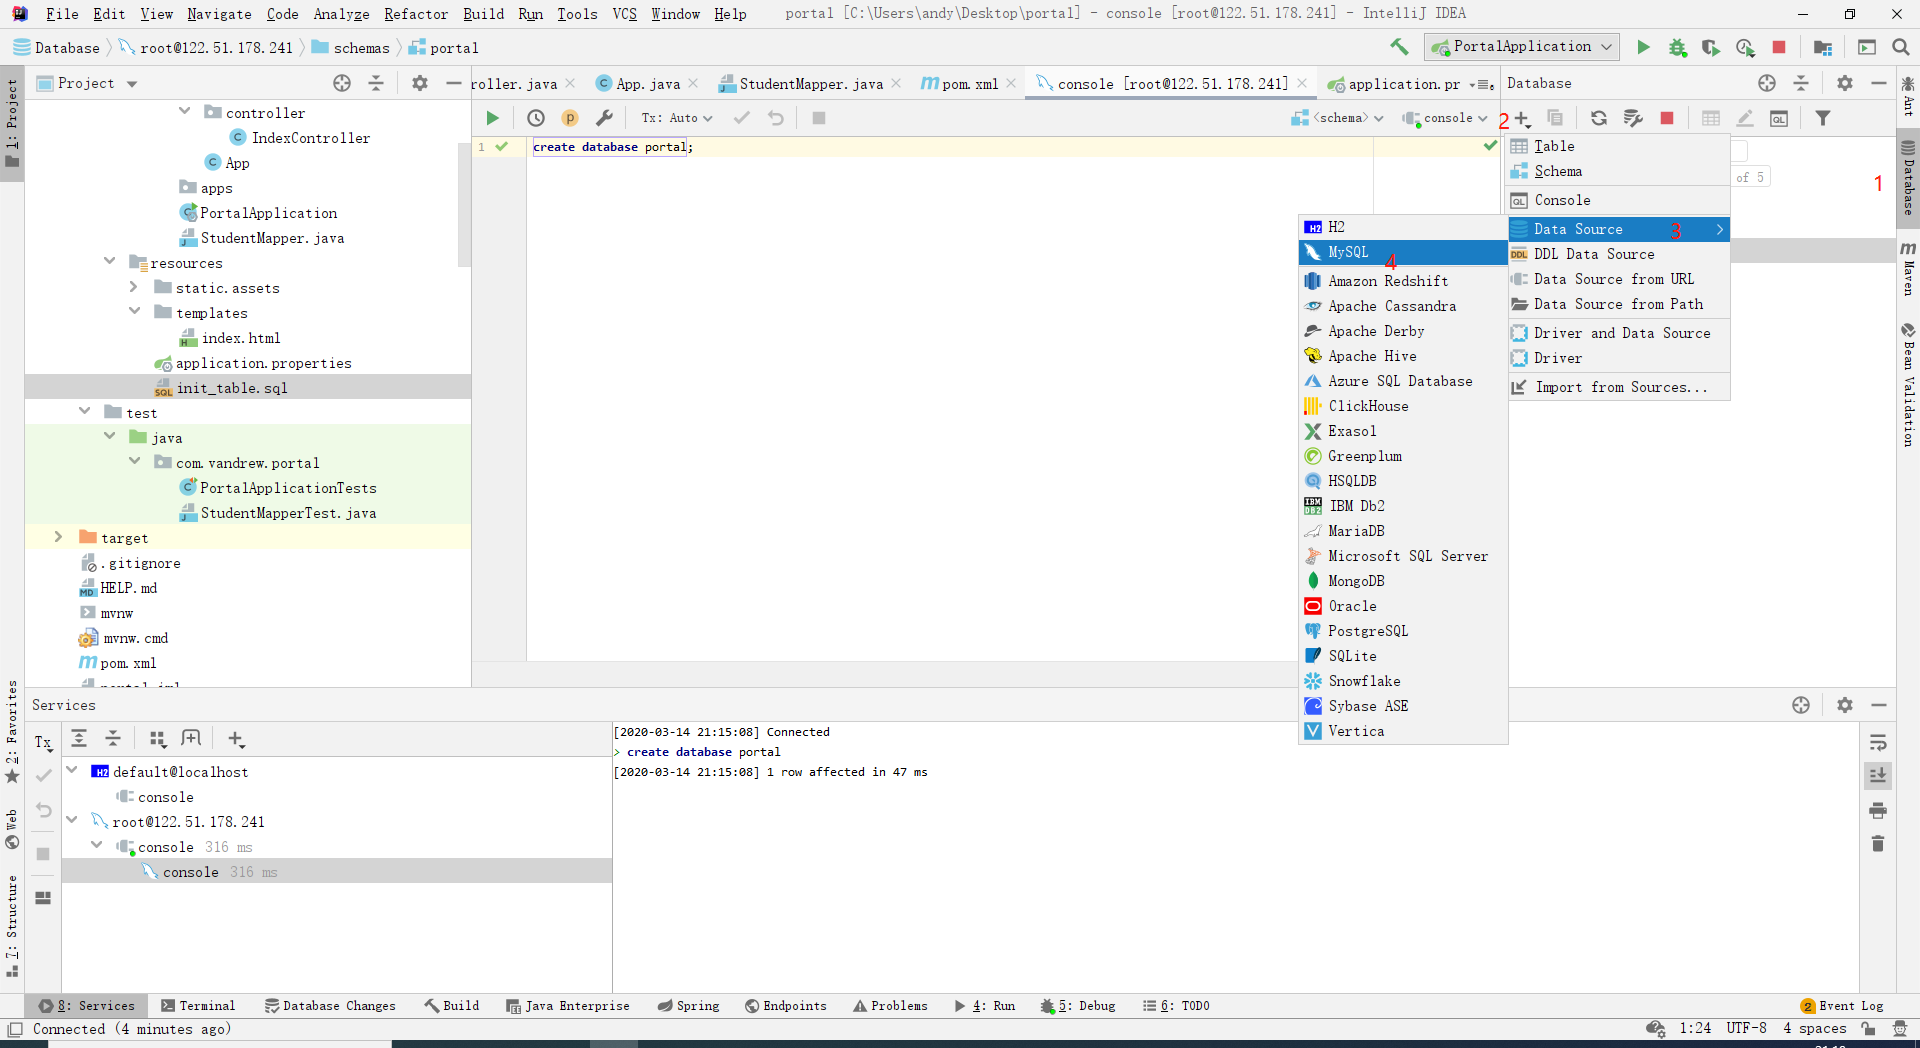Open console settings wrench

(x=604, y=118)
